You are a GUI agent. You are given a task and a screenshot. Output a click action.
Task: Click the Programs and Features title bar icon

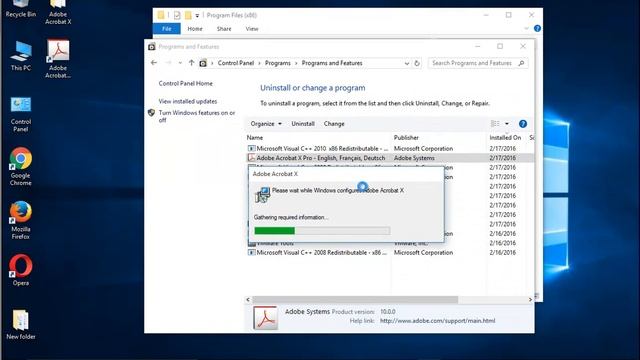click(x=152, y=47)
